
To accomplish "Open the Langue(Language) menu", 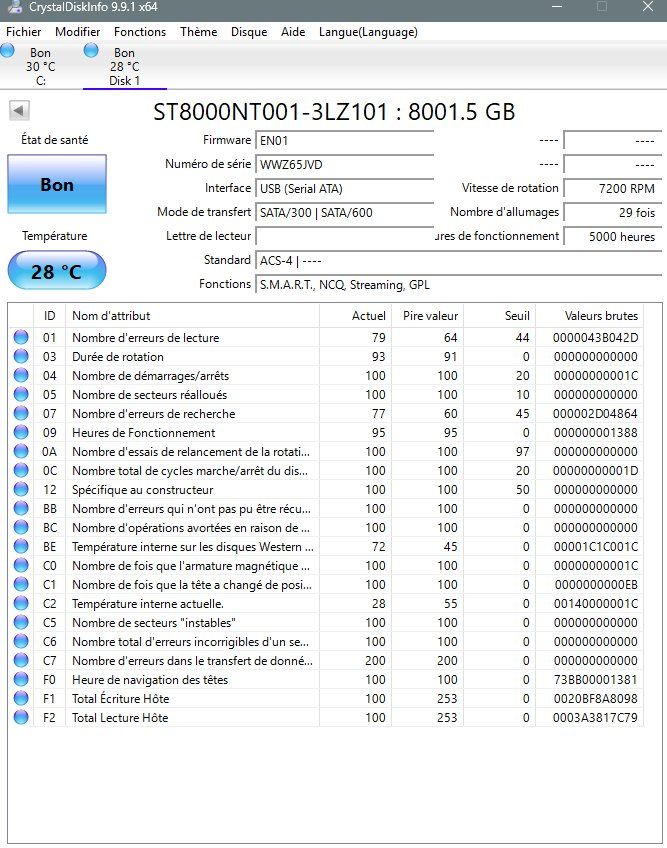I will pyautogui.click(x=368, y=32).
